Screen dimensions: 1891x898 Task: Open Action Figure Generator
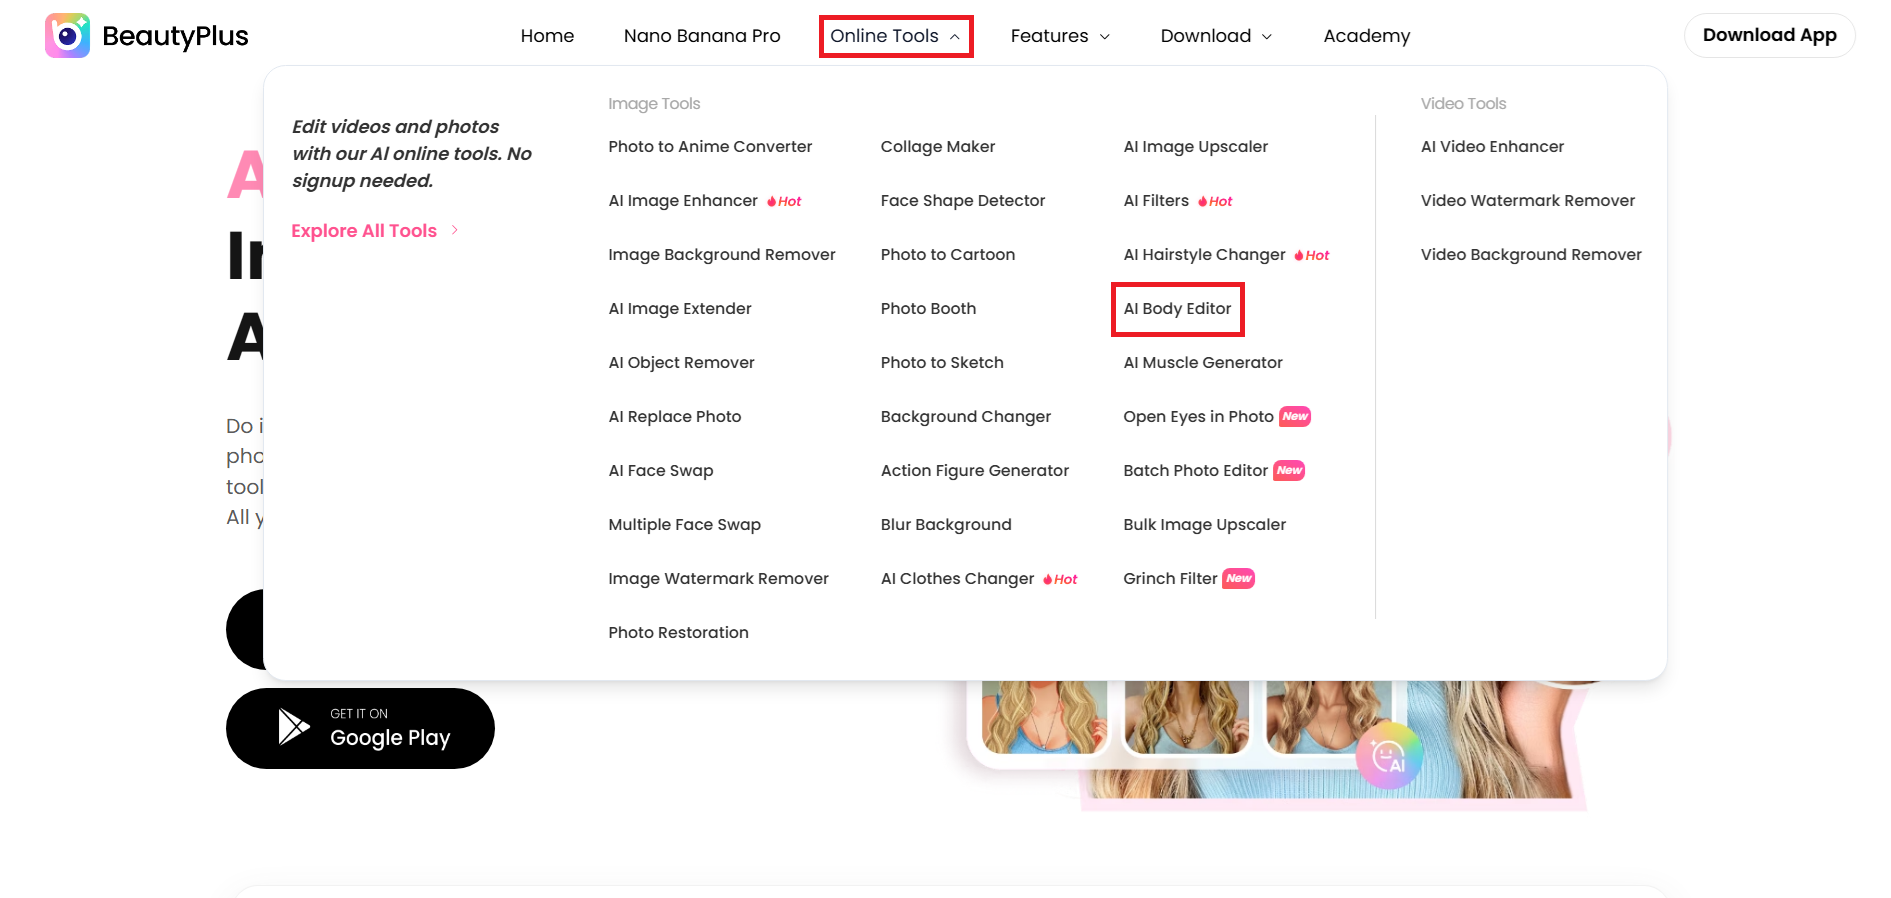point(975,471)
